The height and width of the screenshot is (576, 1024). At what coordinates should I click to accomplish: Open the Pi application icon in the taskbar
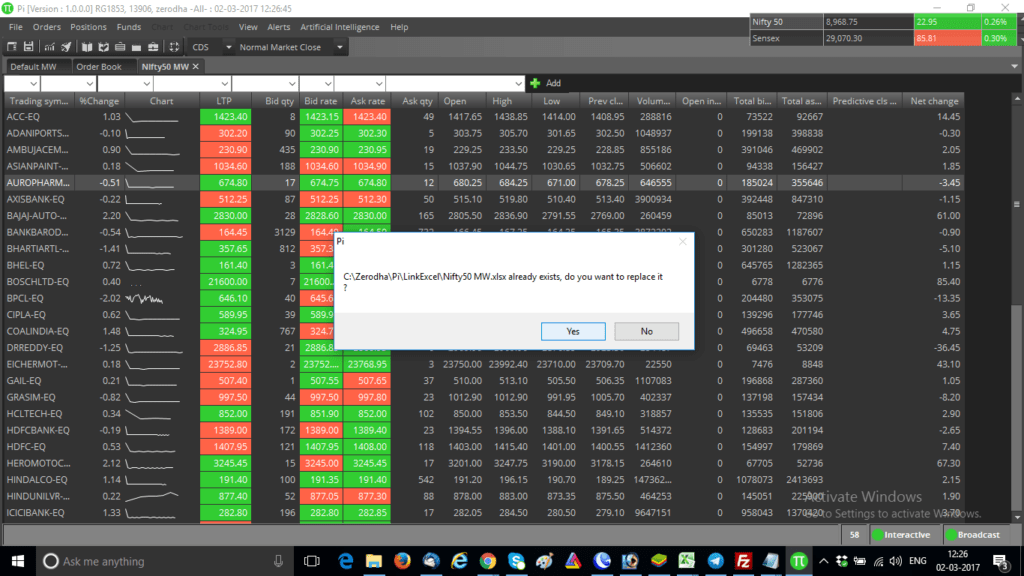point(800,562)
